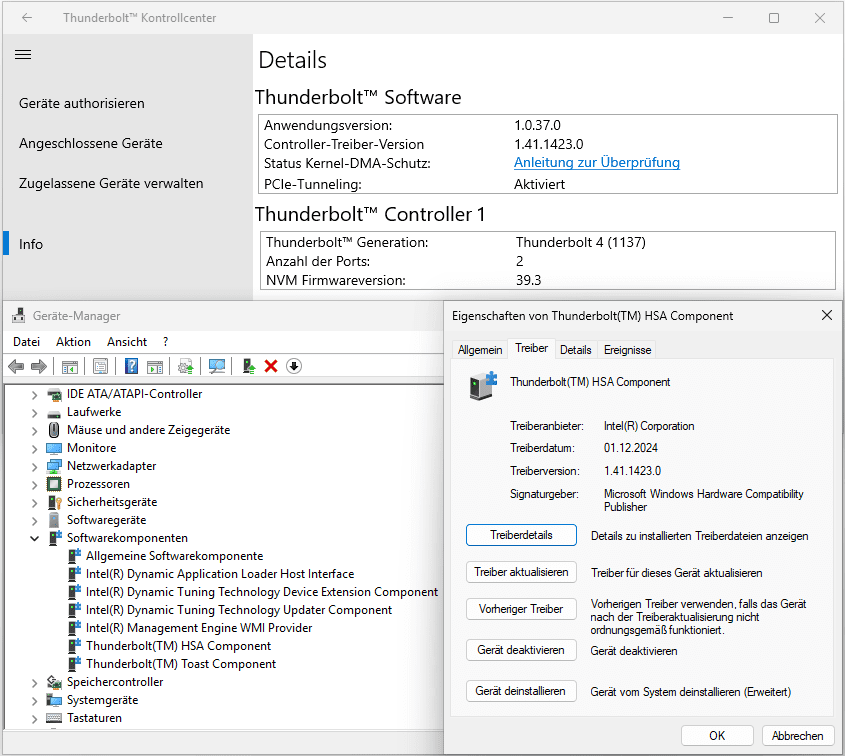Click the Thunderbolt HSA Component device icon in properties

pos(483,386)
